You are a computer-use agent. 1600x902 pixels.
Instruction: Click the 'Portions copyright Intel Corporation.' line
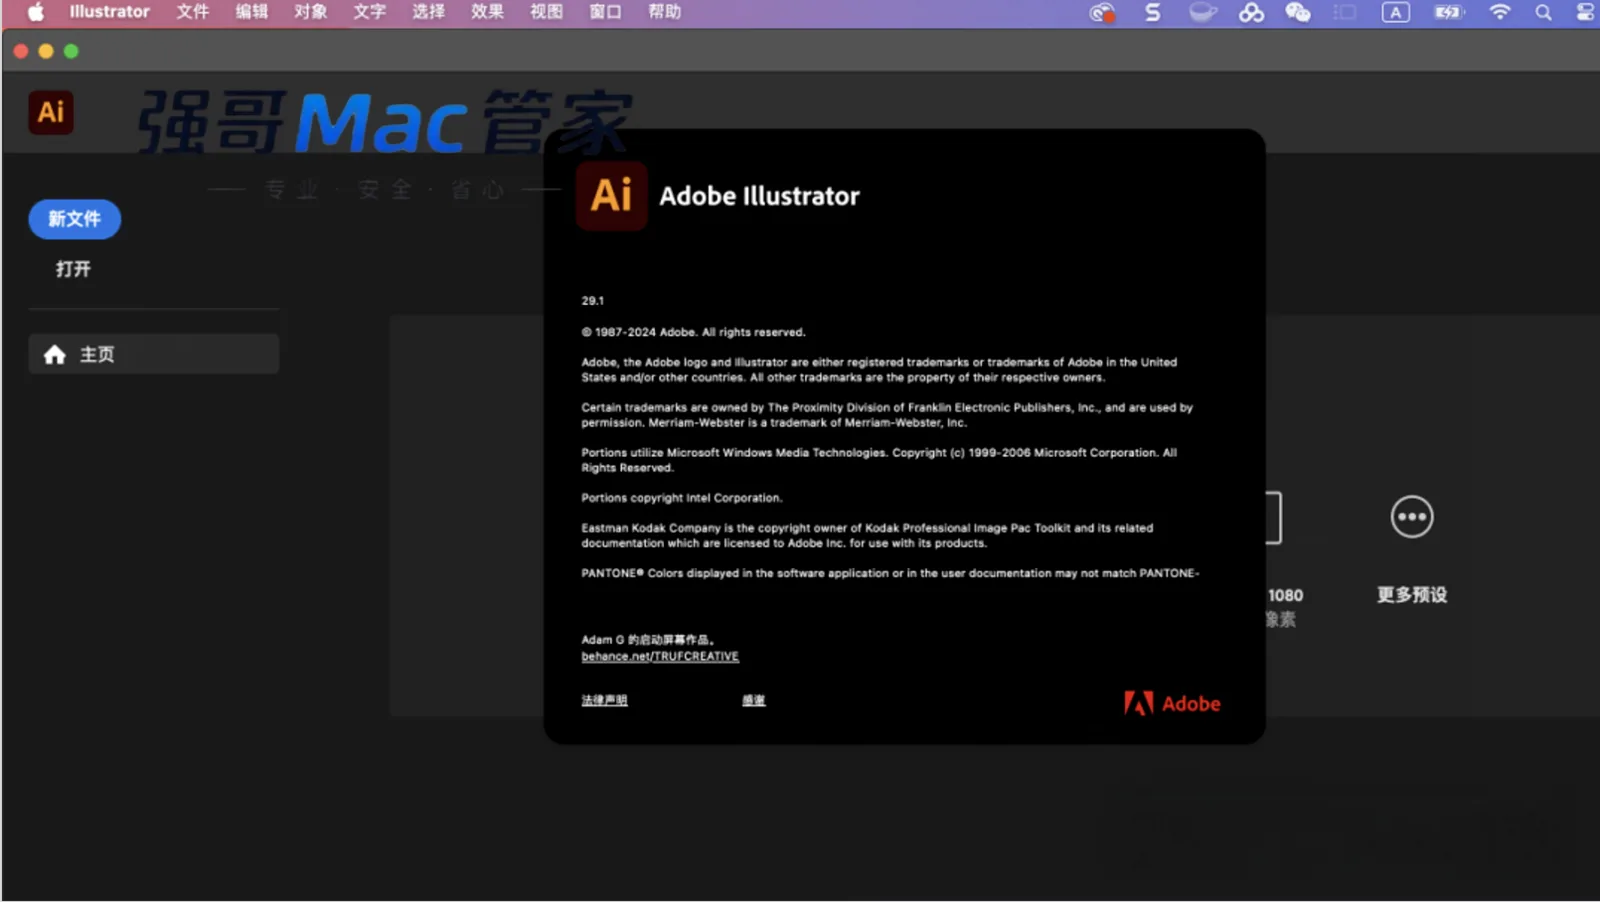click(x=682, y=498)
